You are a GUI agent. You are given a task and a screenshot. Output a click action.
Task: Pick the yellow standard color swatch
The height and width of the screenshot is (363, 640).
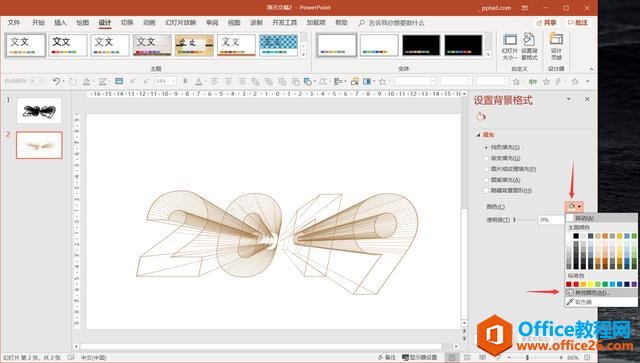[x=590, y=284]
